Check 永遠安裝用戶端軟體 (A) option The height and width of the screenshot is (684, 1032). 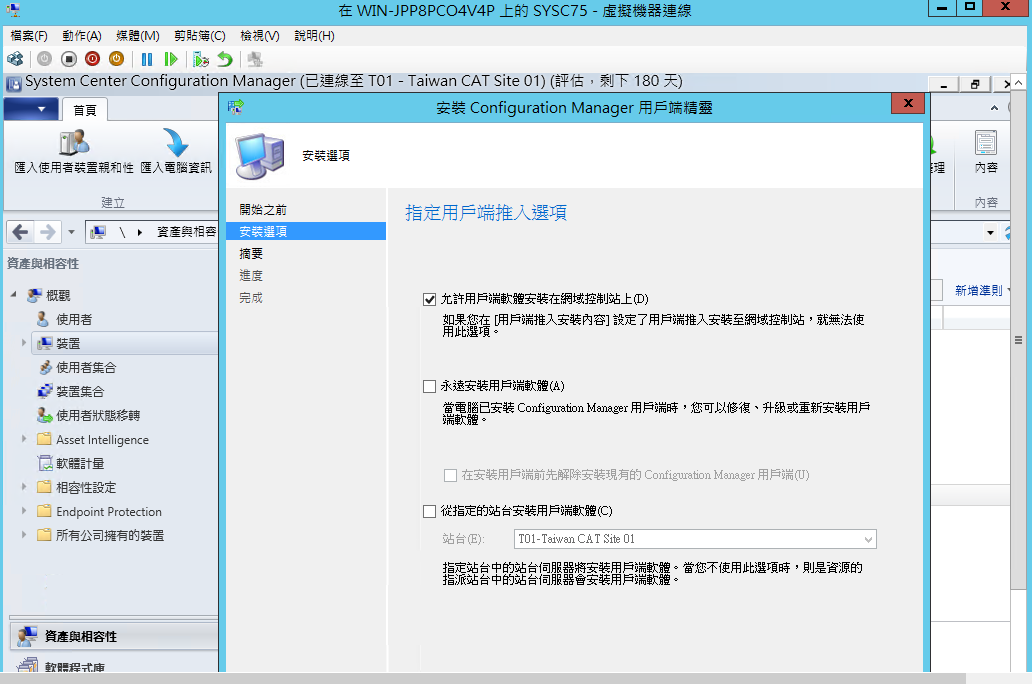(429, 386)
